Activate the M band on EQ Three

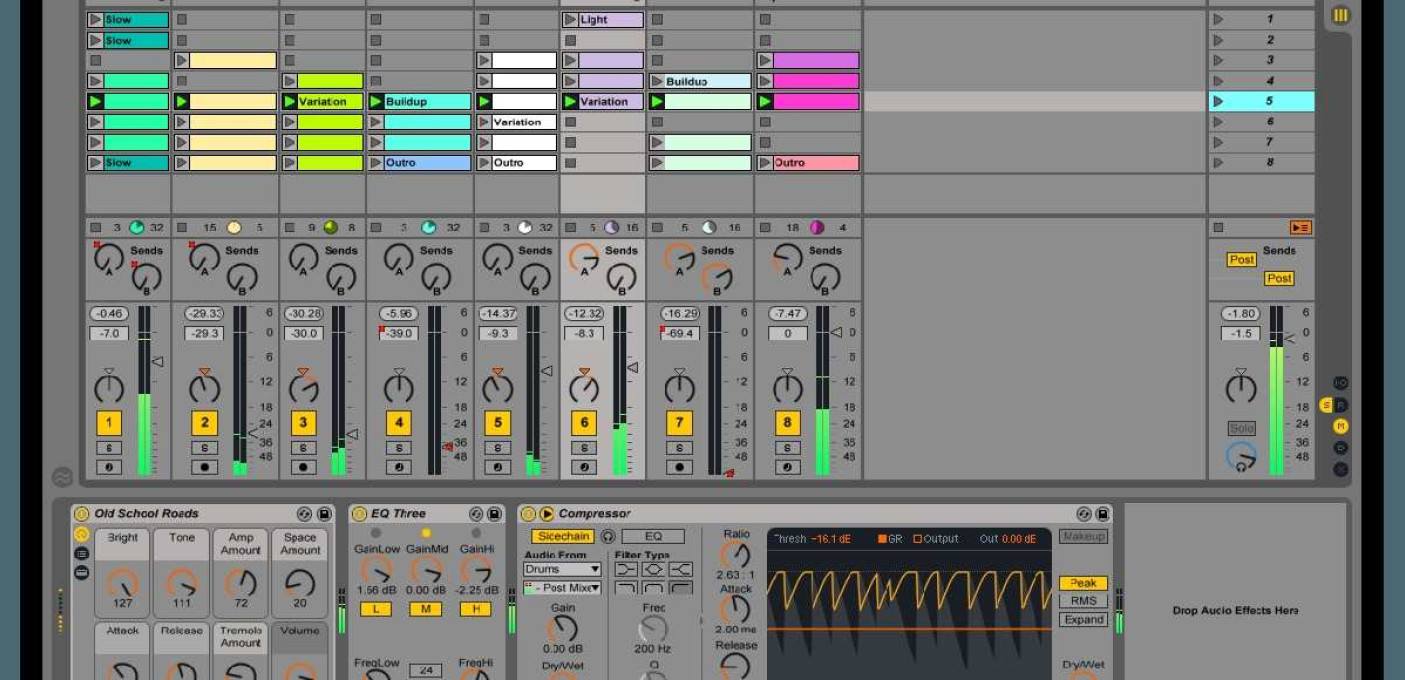pyautogui.click(x=425, y=608)
